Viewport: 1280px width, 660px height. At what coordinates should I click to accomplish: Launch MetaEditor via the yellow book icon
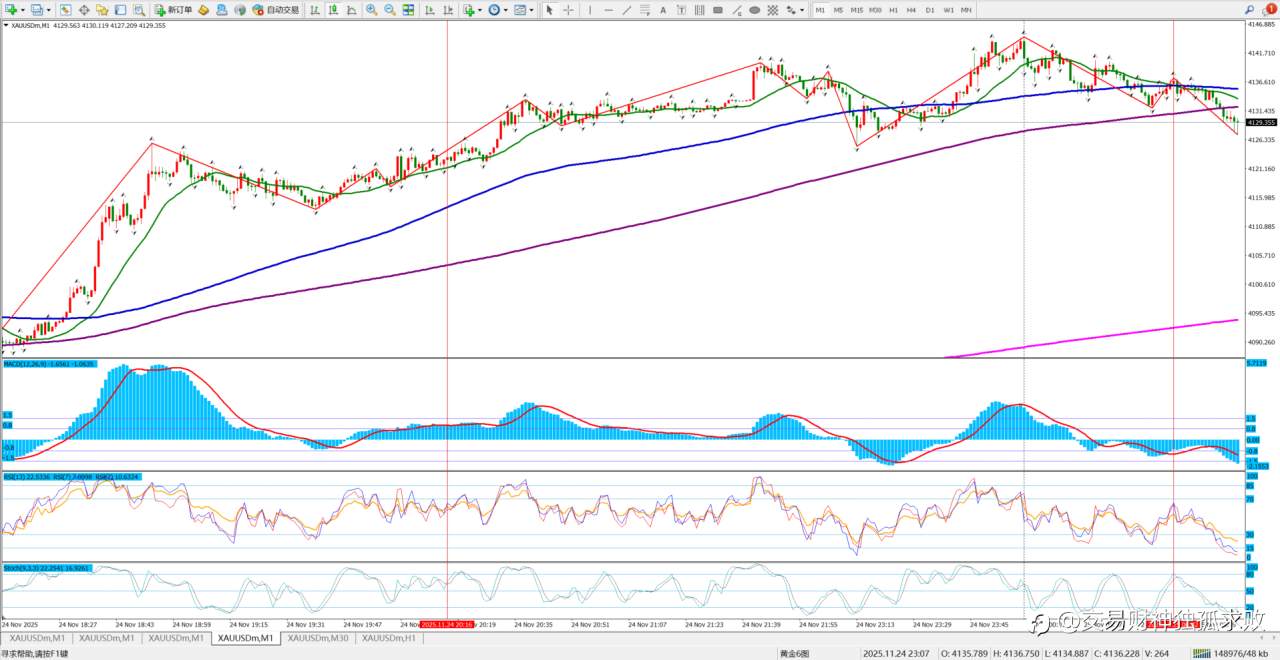pos(203,10)
